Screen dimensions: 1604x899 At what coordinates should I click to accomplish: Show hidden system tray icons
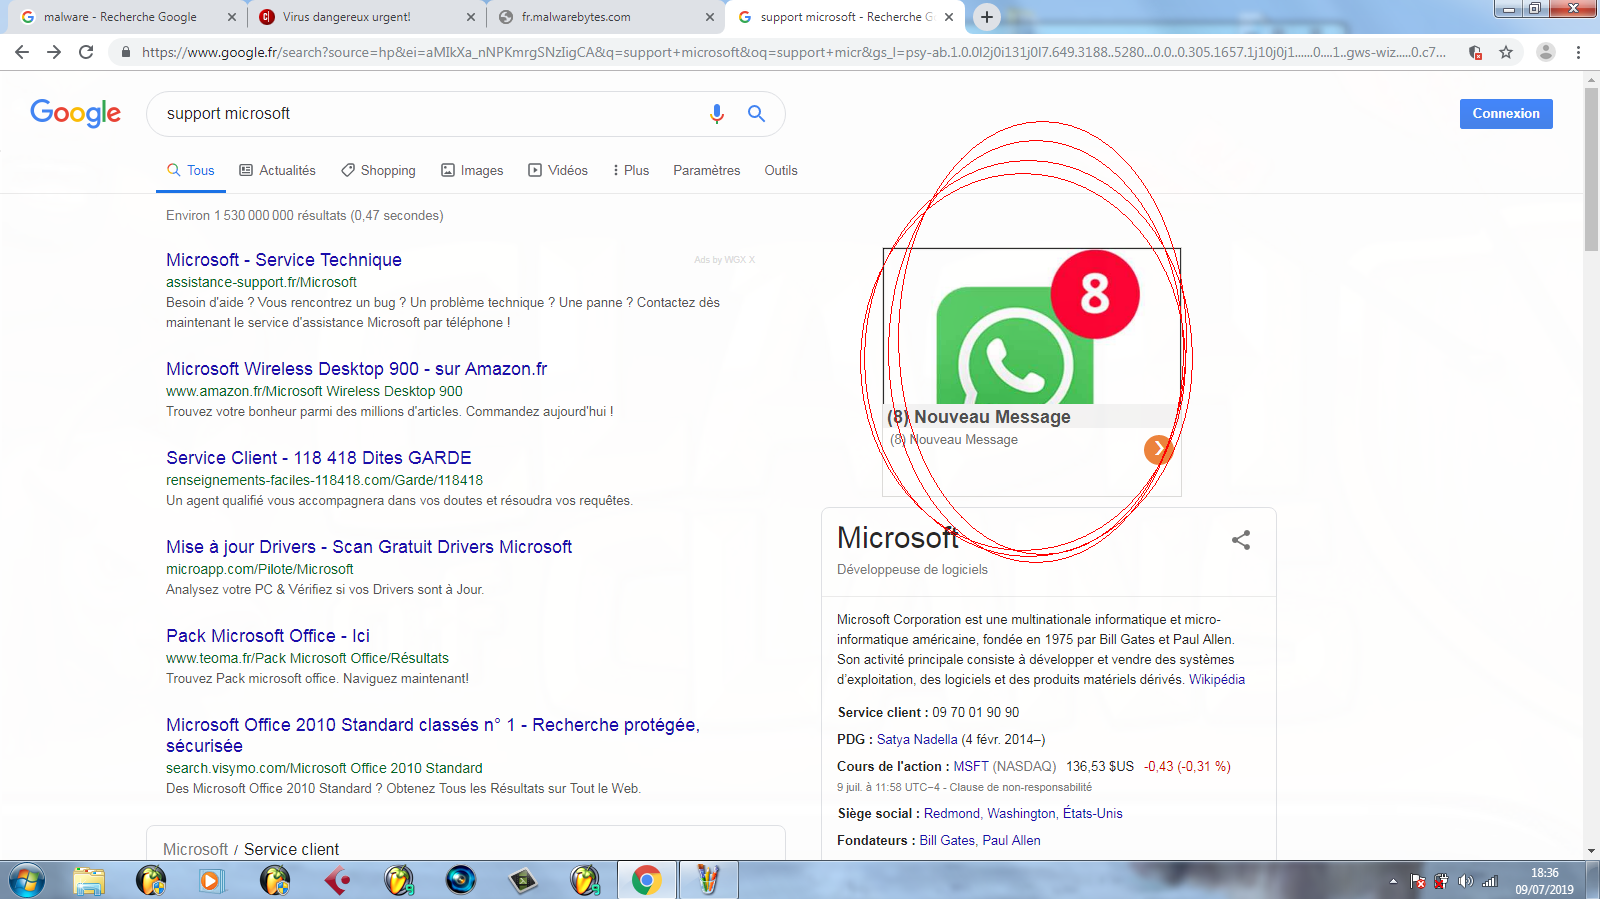tap(1393, 881)
